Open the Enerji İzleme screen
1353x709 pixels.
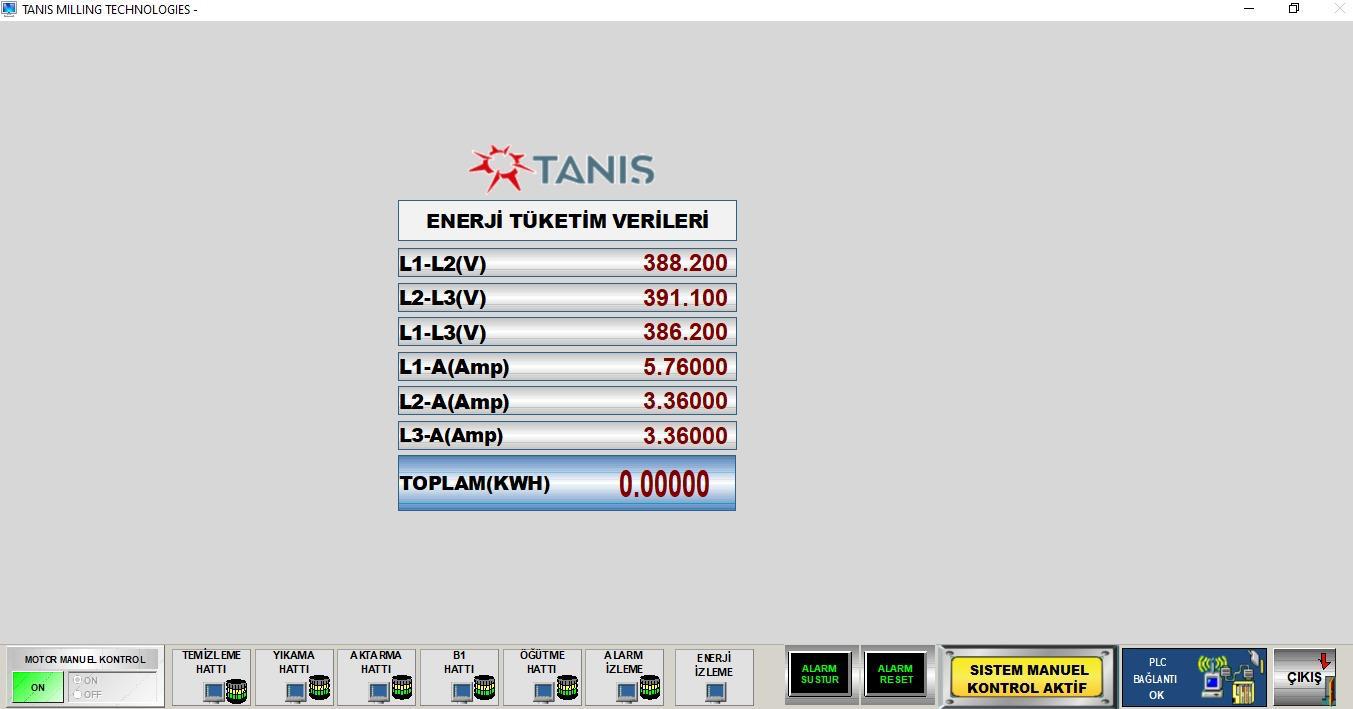pos(714,677)
